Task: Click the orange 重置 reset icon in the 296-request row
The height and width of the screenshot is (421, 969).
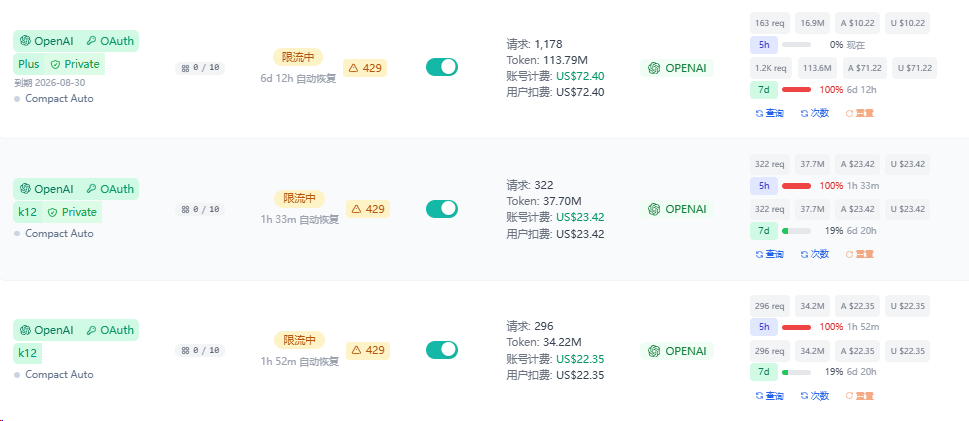Action: 849,396
